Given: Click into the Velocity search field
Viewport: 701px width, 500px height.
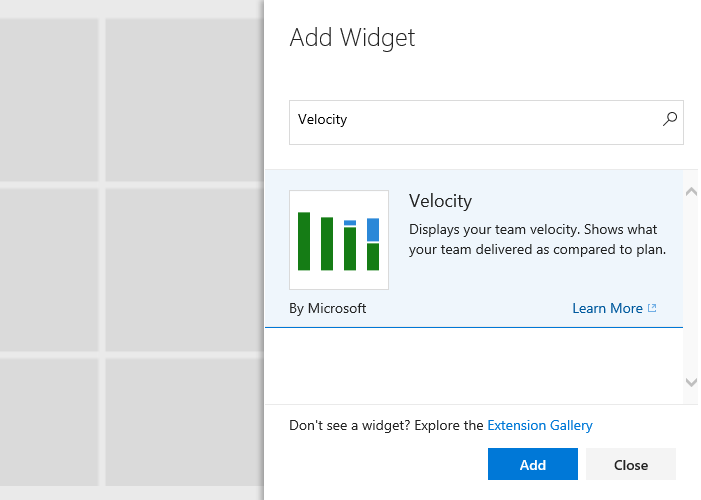Looking at the screenshot, I should [x=470, y=119].
